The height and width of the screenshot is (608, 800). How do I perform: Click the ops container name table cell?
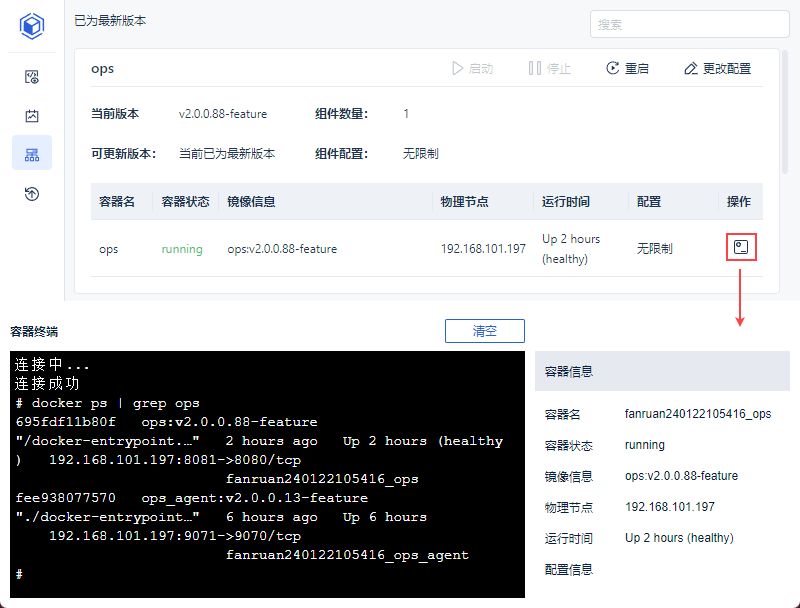point(108,249)
